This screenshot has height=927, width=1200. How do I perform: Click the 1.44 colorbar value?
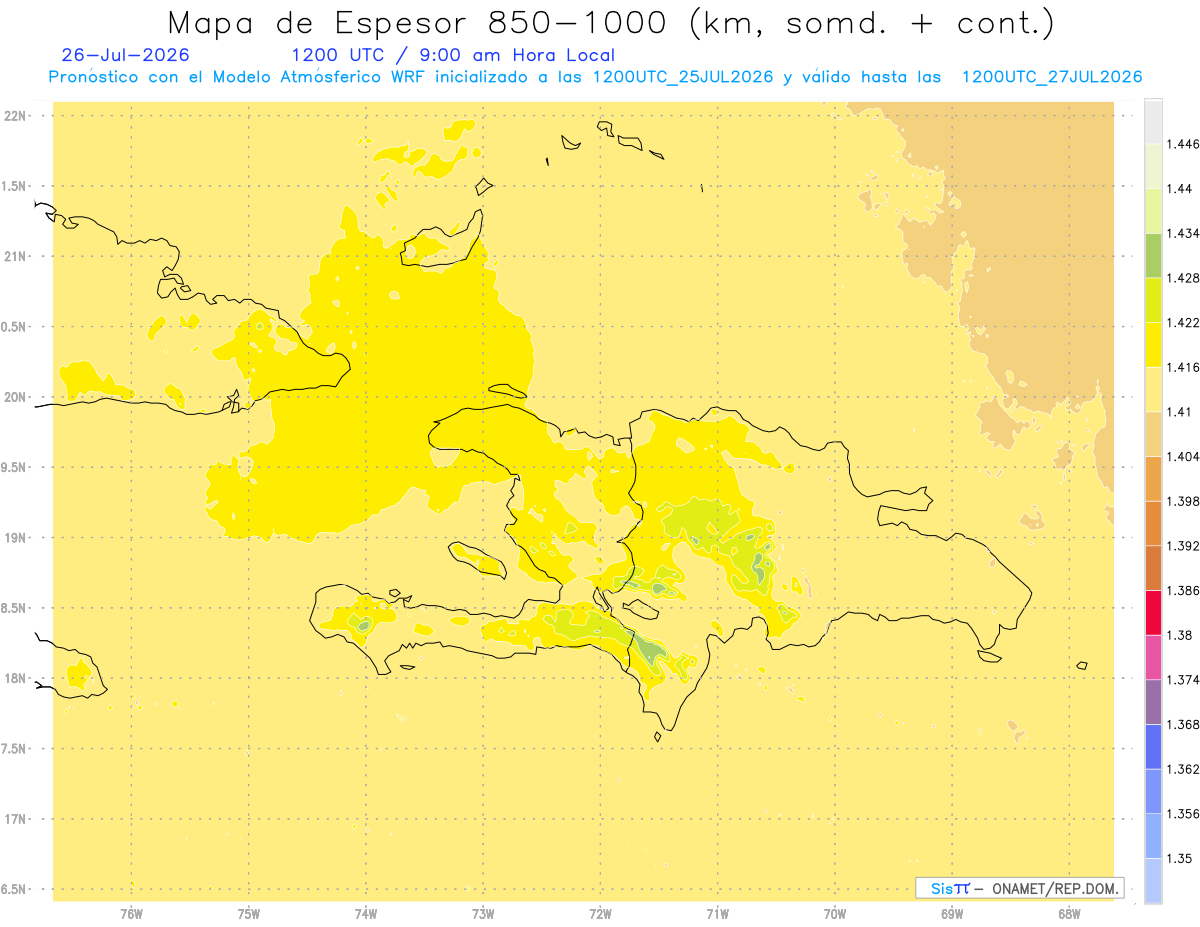(1179, 189)
